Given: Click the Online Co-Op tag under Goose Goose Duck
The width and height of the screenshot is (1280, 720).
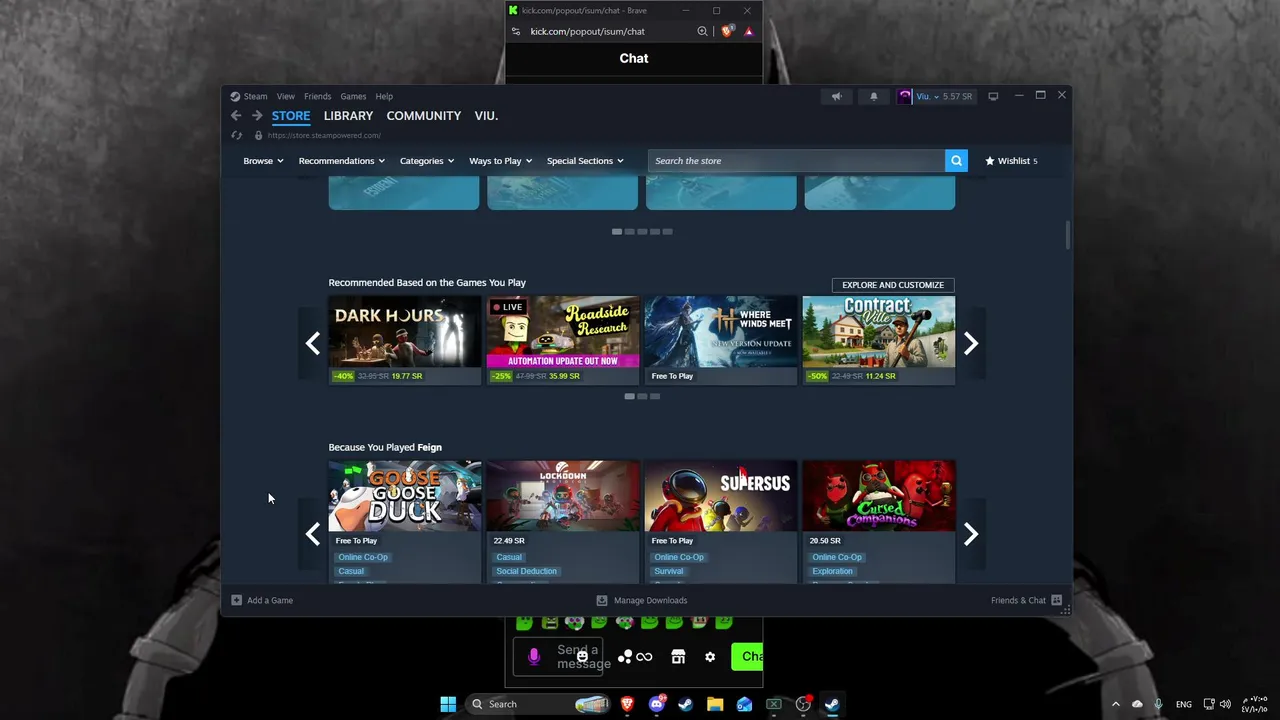Looking at the screenshot, I should pos(363,557).
